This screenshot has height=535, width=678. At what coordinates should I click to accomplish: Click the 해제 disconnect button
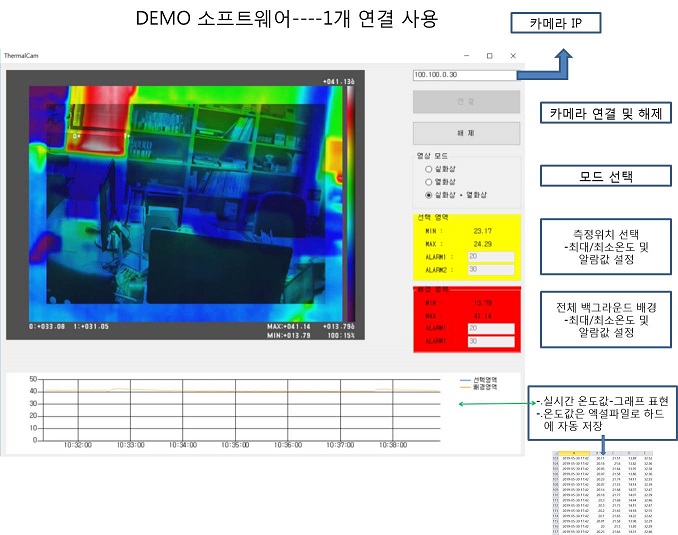coord(466,133)
